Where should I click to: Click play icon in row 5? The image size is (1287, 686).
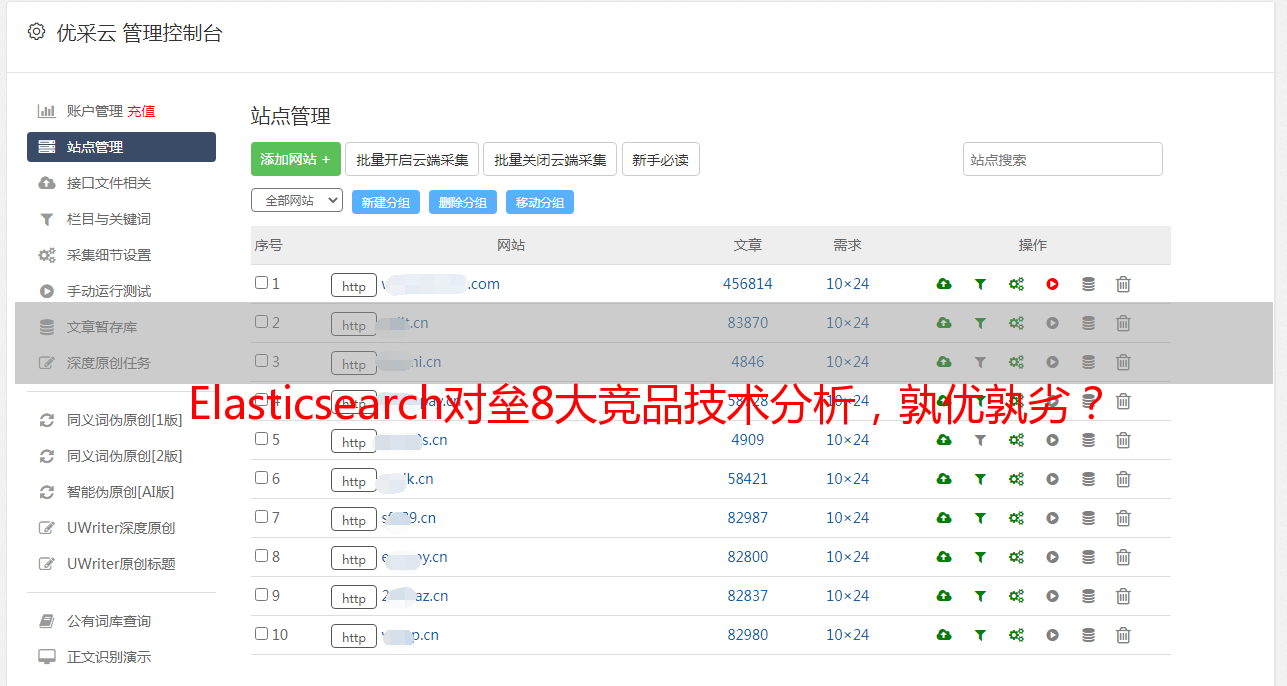point(1052,440)
